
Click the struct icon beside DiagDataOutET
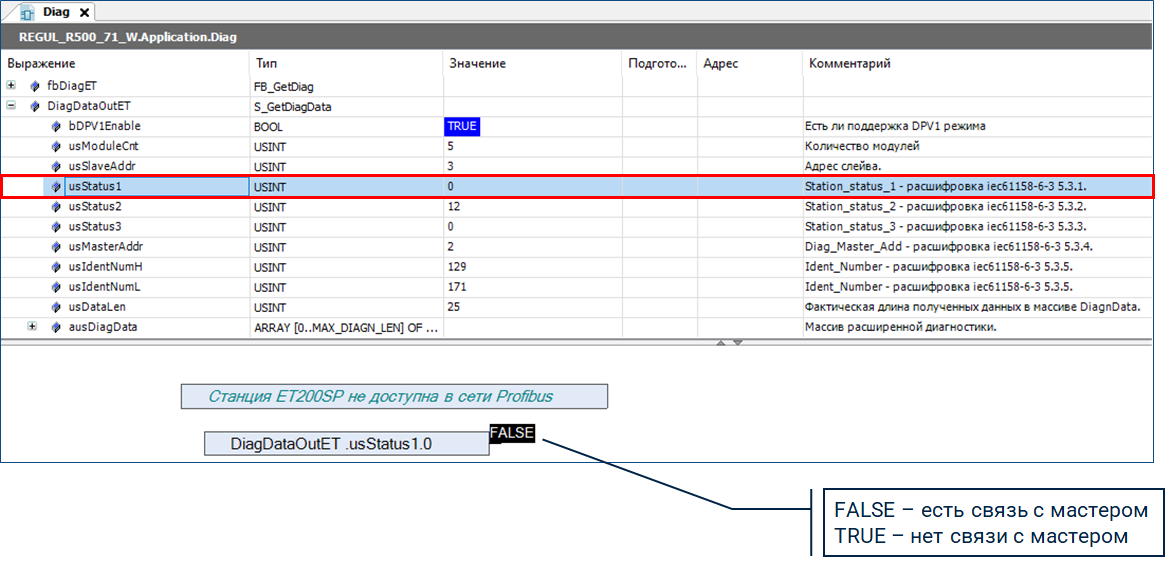pyautogui.click(x=35, y=106)
